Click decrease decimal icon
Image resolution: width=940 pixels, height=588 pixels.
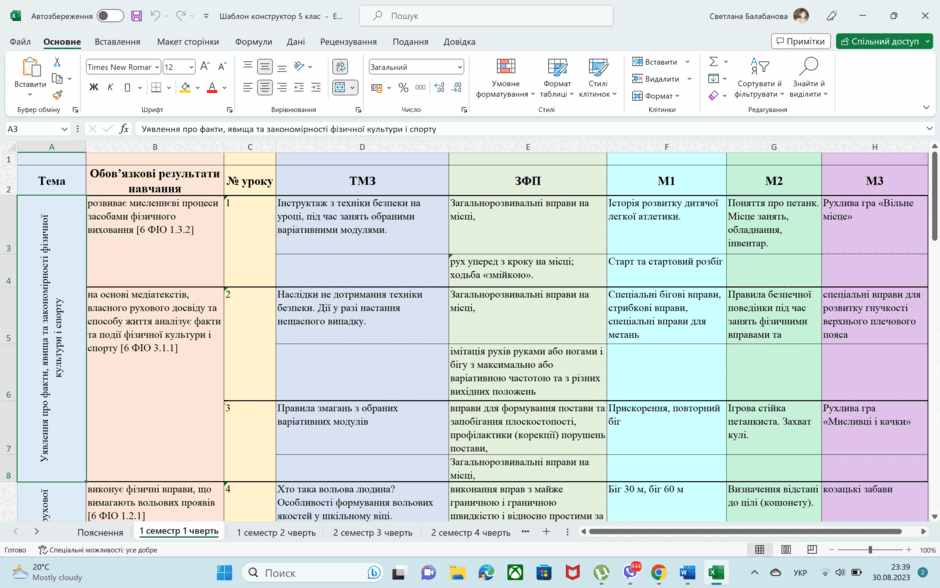point(457,88)
